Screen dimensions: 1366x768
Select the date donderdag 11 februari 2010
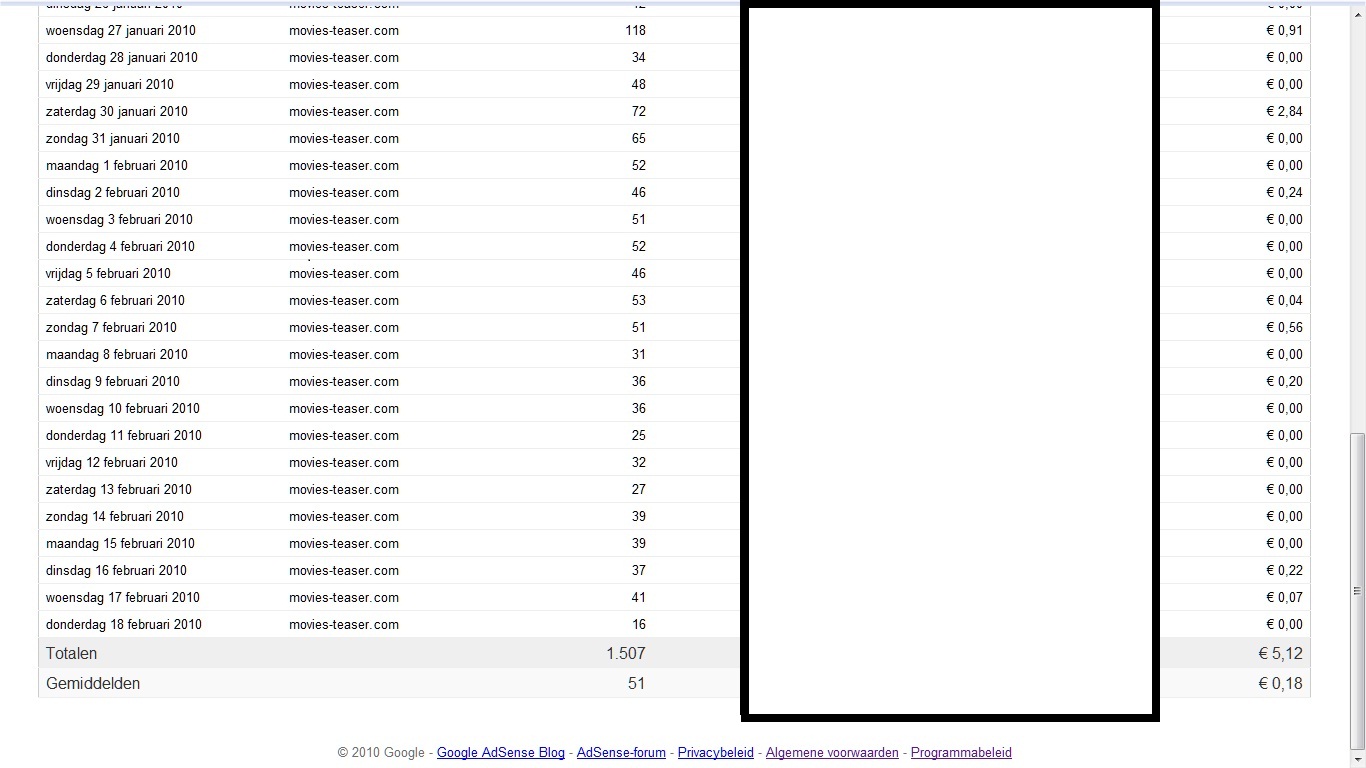tap(124, 435)
